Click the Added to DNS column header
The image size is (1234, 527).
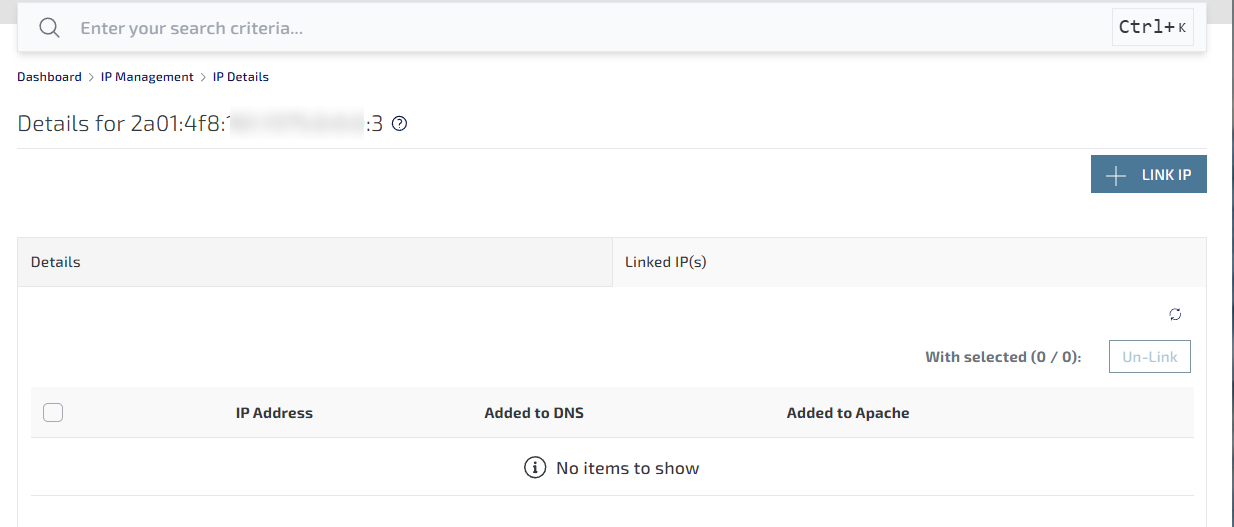[534, 413]
